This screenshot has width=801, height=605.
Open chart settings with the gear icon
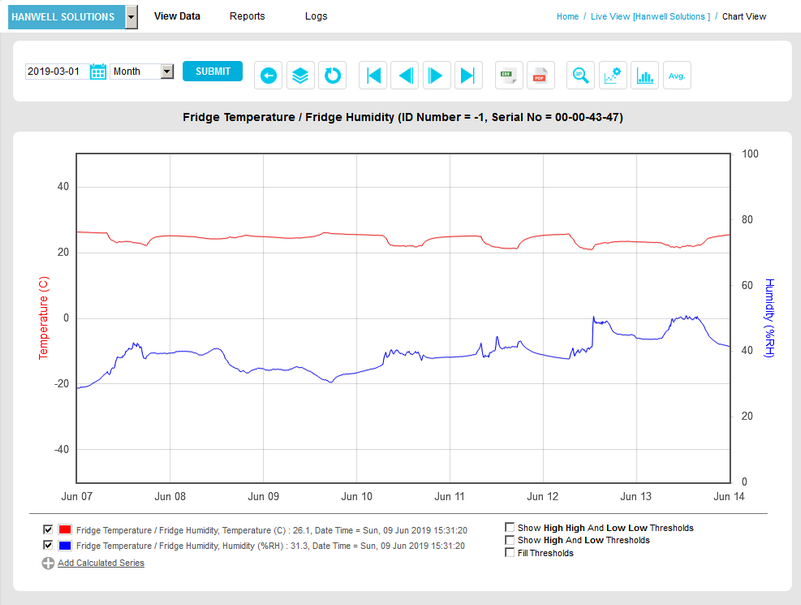pyautogui.click(x=612, y=75)
